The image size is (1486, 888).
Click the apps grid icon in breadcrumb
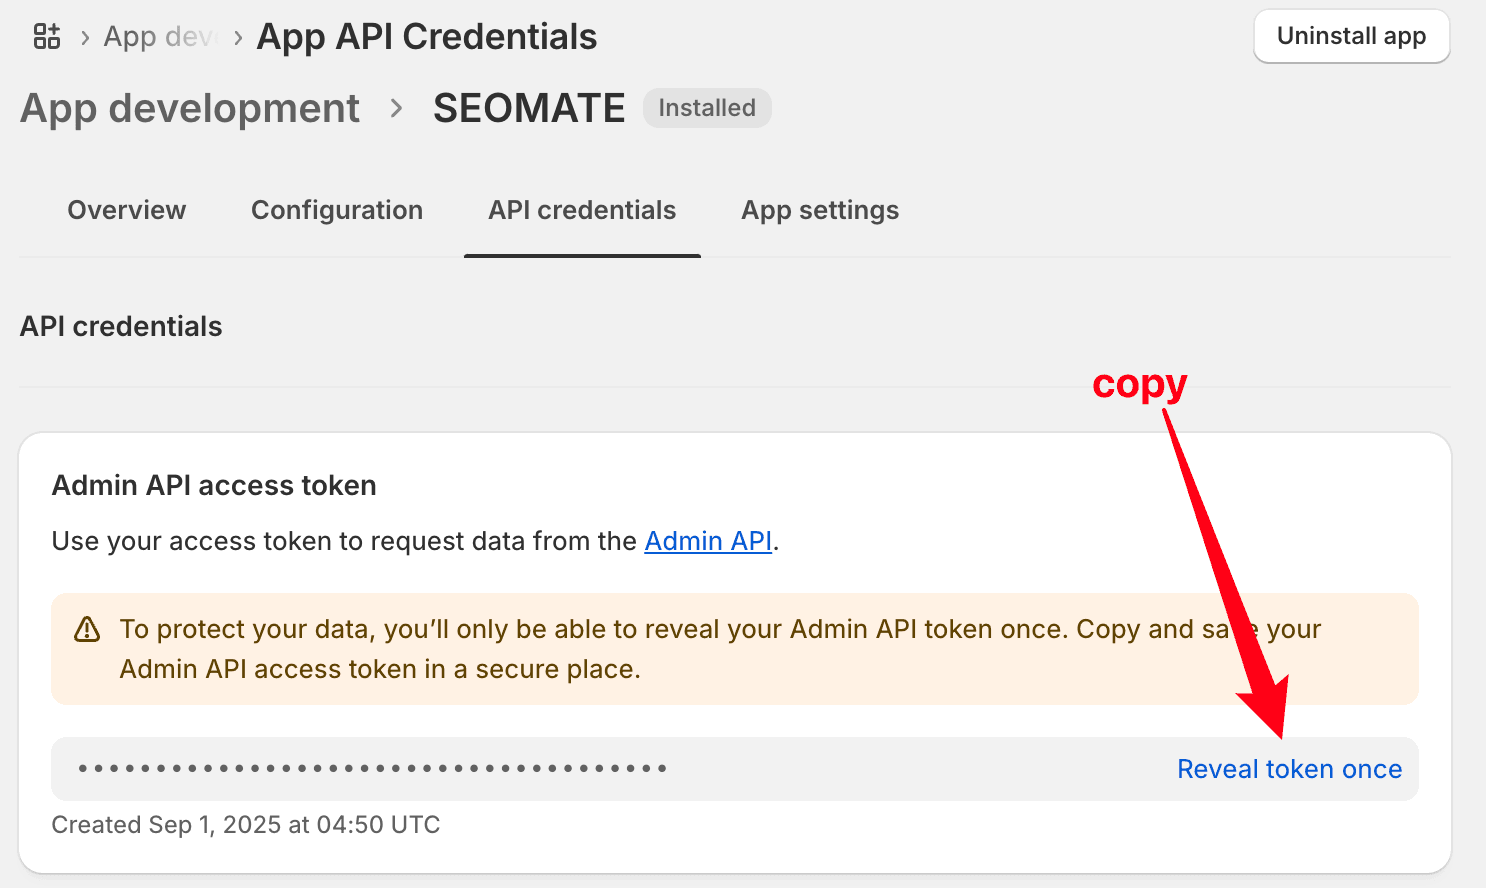[x=47, y=37]
